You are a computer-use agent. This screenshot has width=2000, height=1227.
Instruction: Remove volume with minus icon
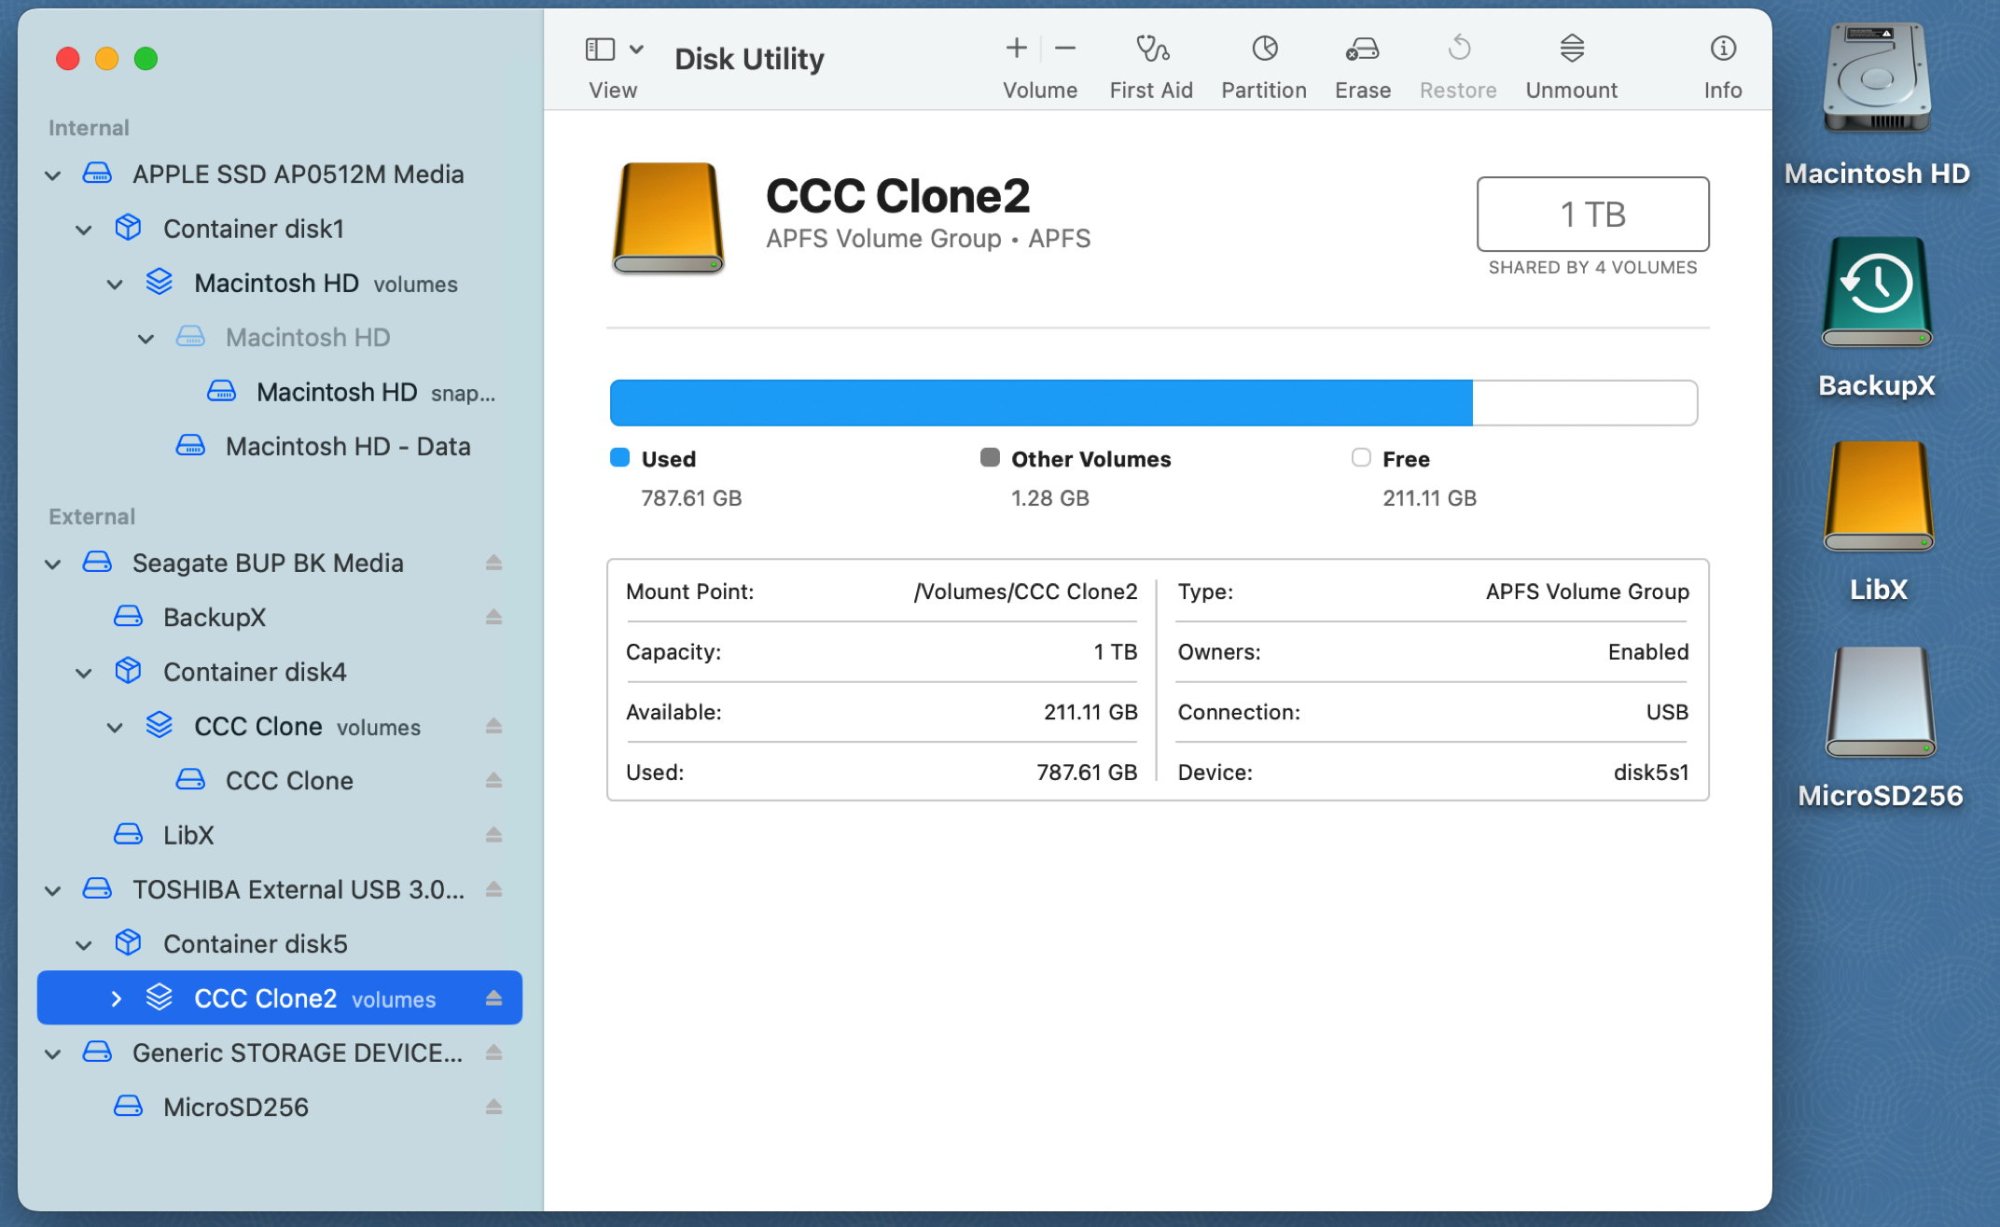coord(1066,48)
